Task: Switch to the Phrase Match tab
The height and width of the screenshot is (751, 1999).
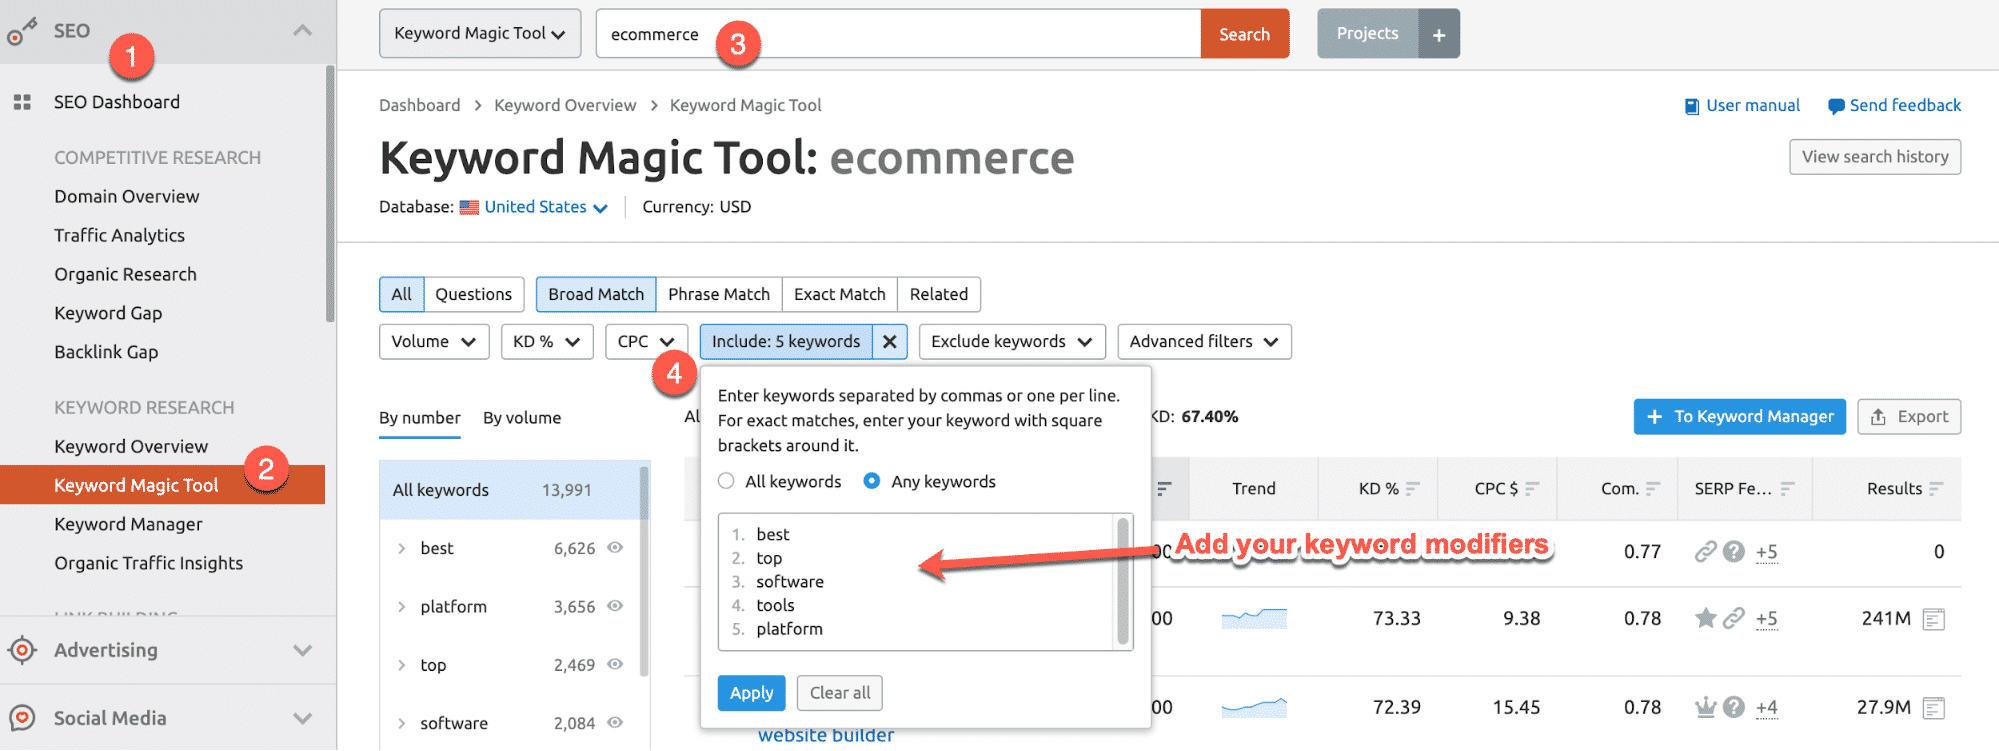Action: point(718,294)
